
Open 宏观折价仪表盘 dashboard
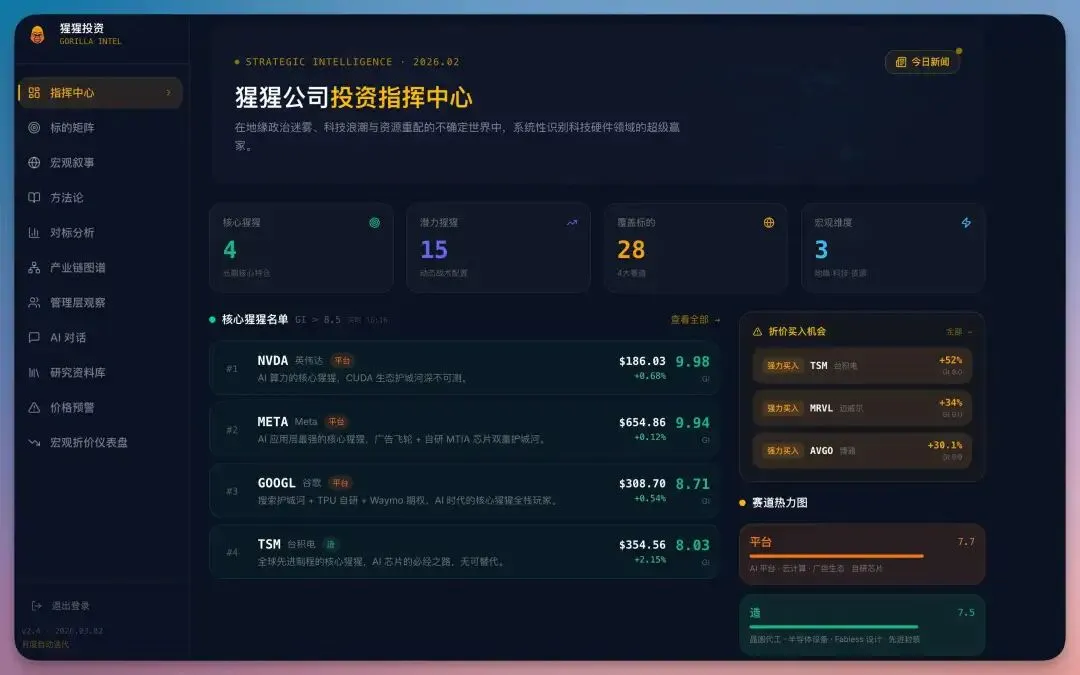101,442
